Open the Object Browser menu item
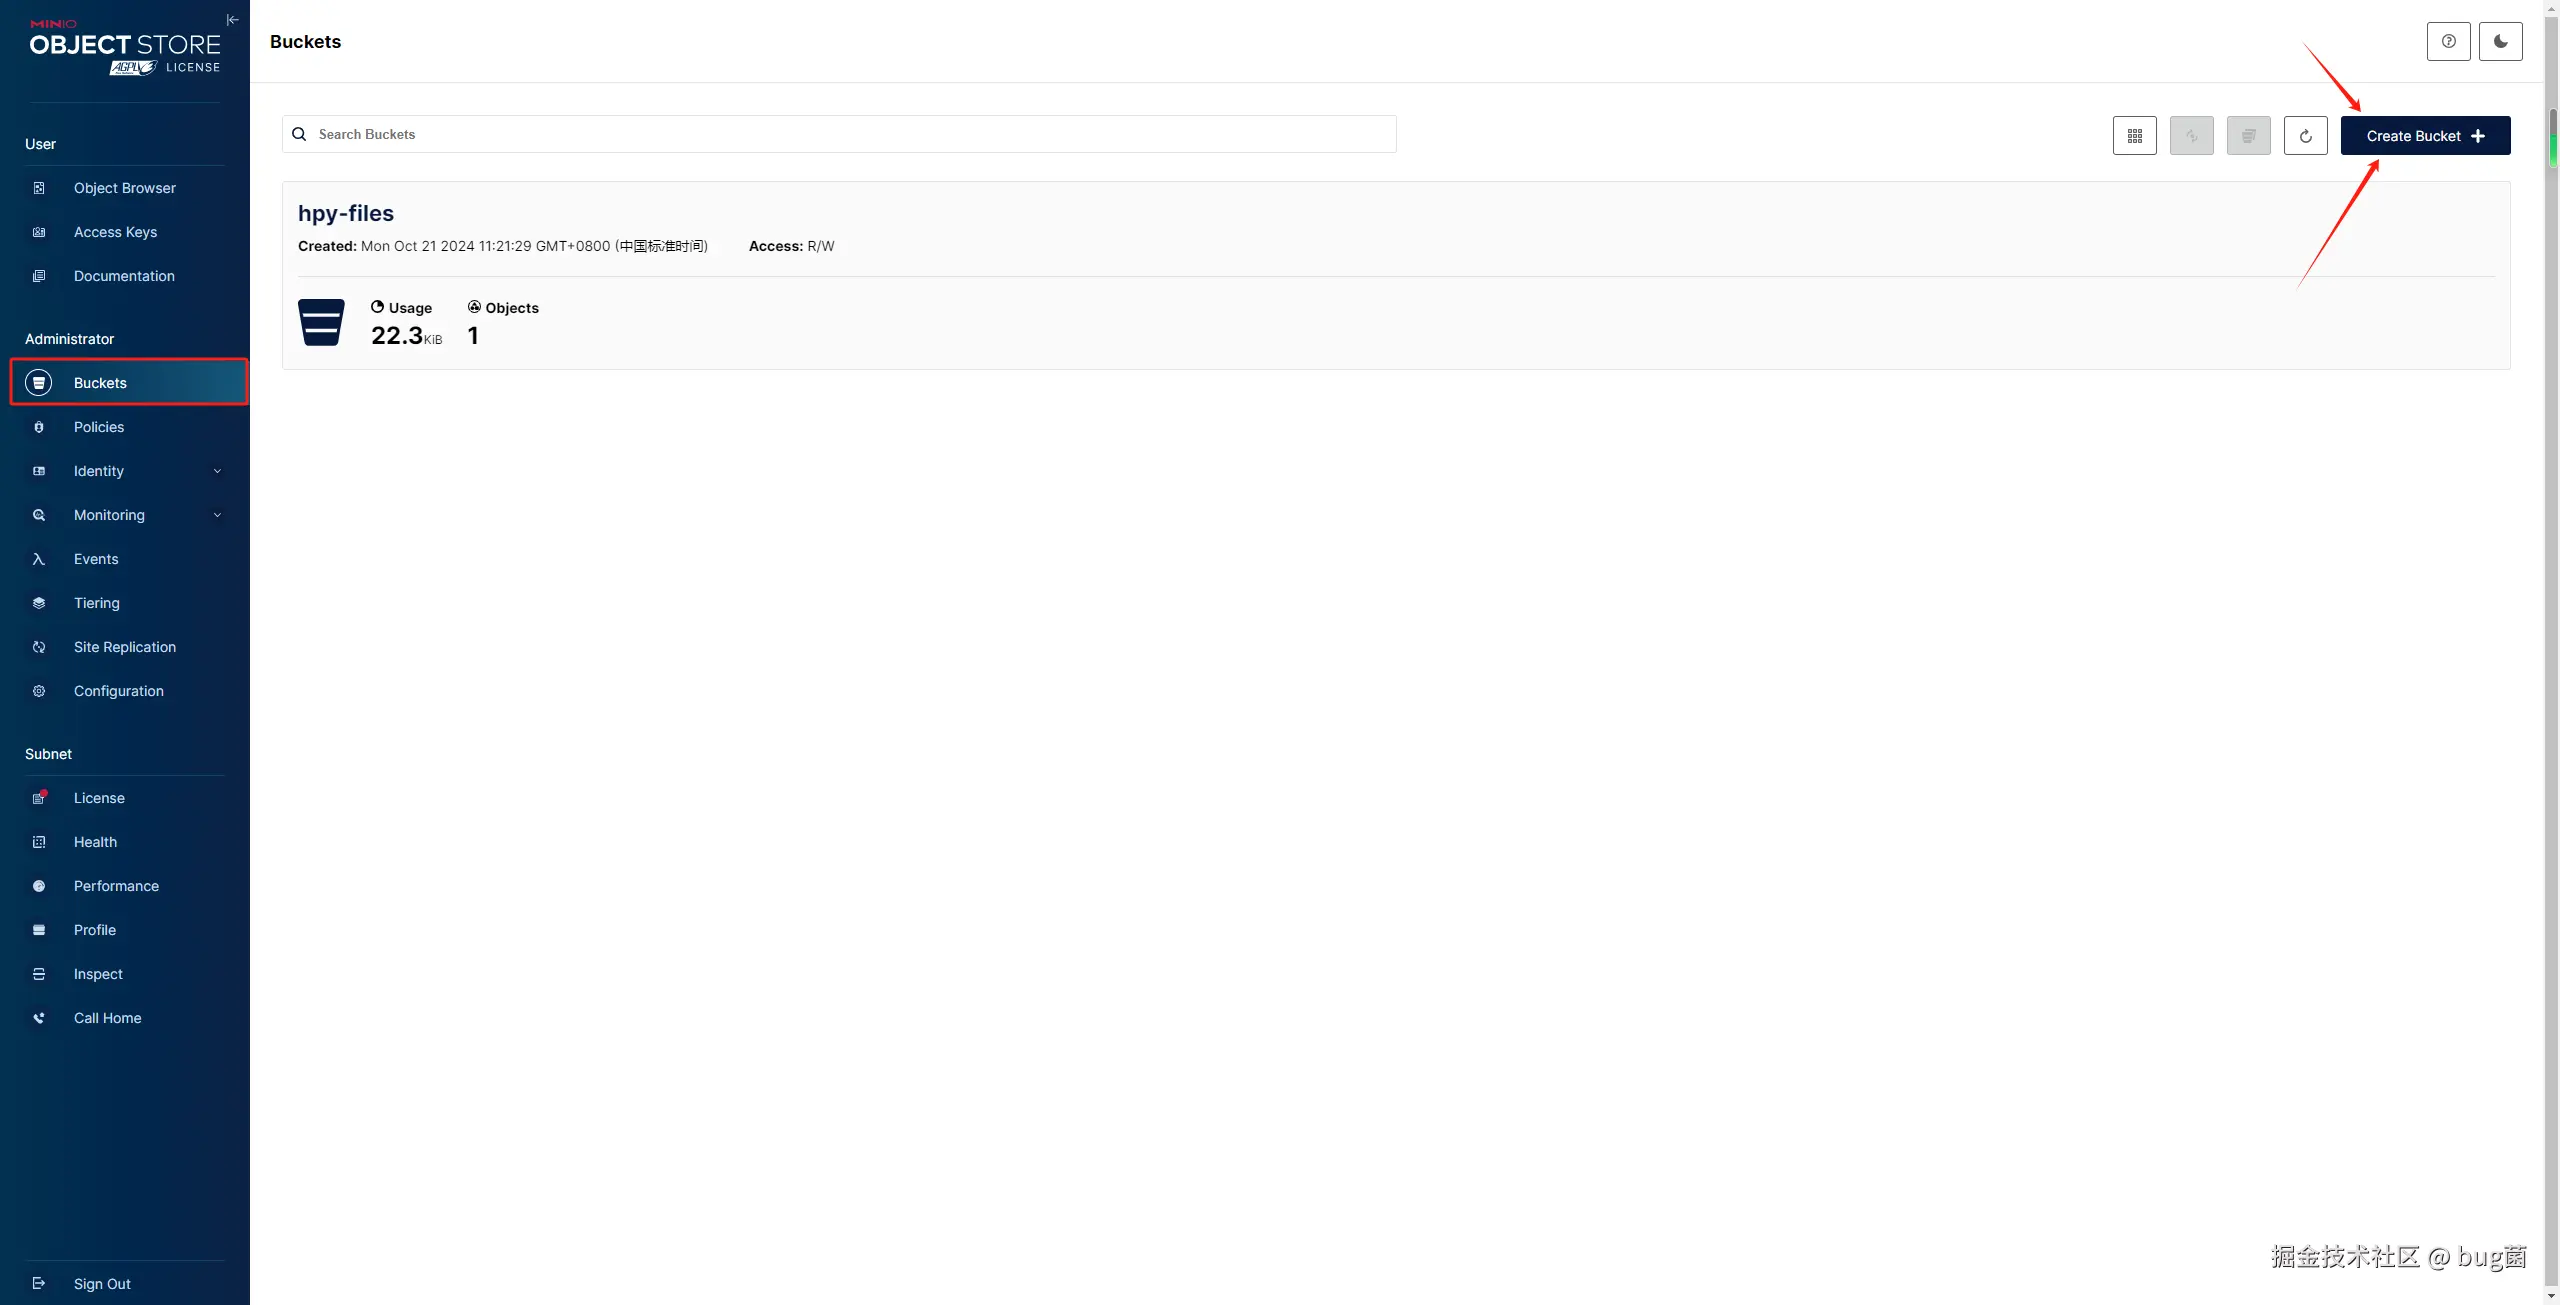The width and height of the screenshot is (2560, 1305). click(124, 188)
